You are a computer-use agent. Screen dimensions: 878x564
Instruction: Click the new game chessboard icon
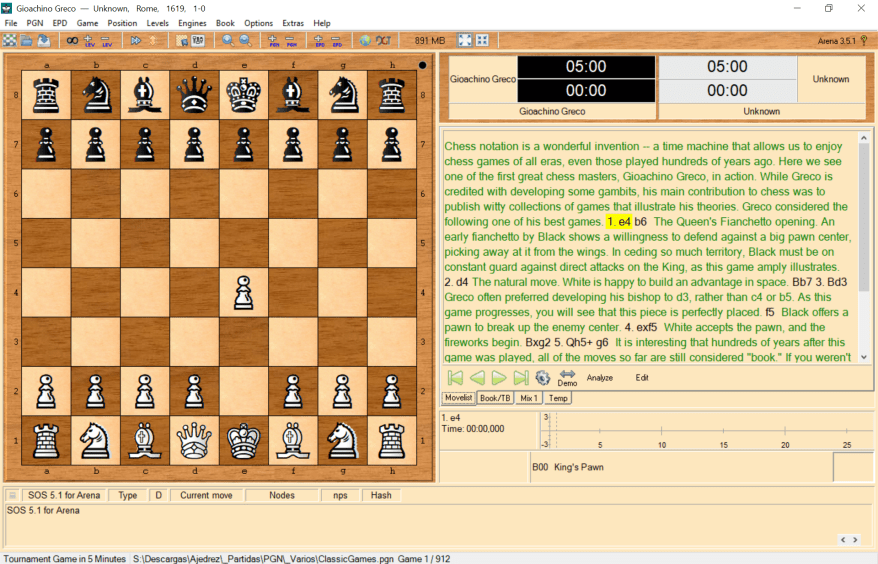tap(10, 40)
